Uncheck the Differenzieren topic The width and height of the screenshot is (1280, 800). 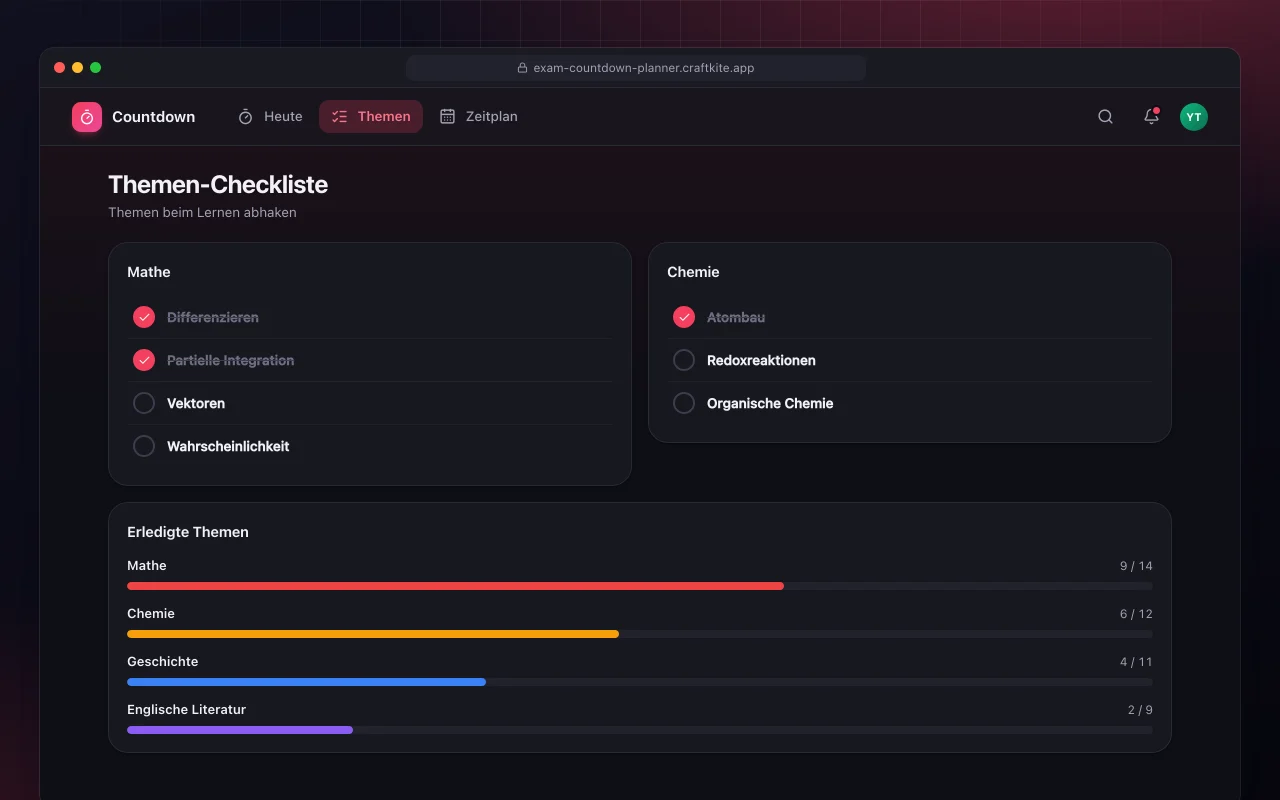(x=144, y=317)
